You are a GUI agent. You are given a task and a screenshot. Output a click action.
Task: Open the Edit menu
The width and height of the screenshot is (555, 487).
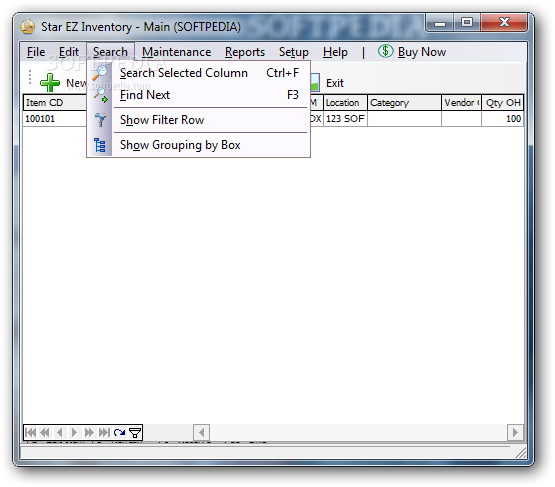coord(69,52)
